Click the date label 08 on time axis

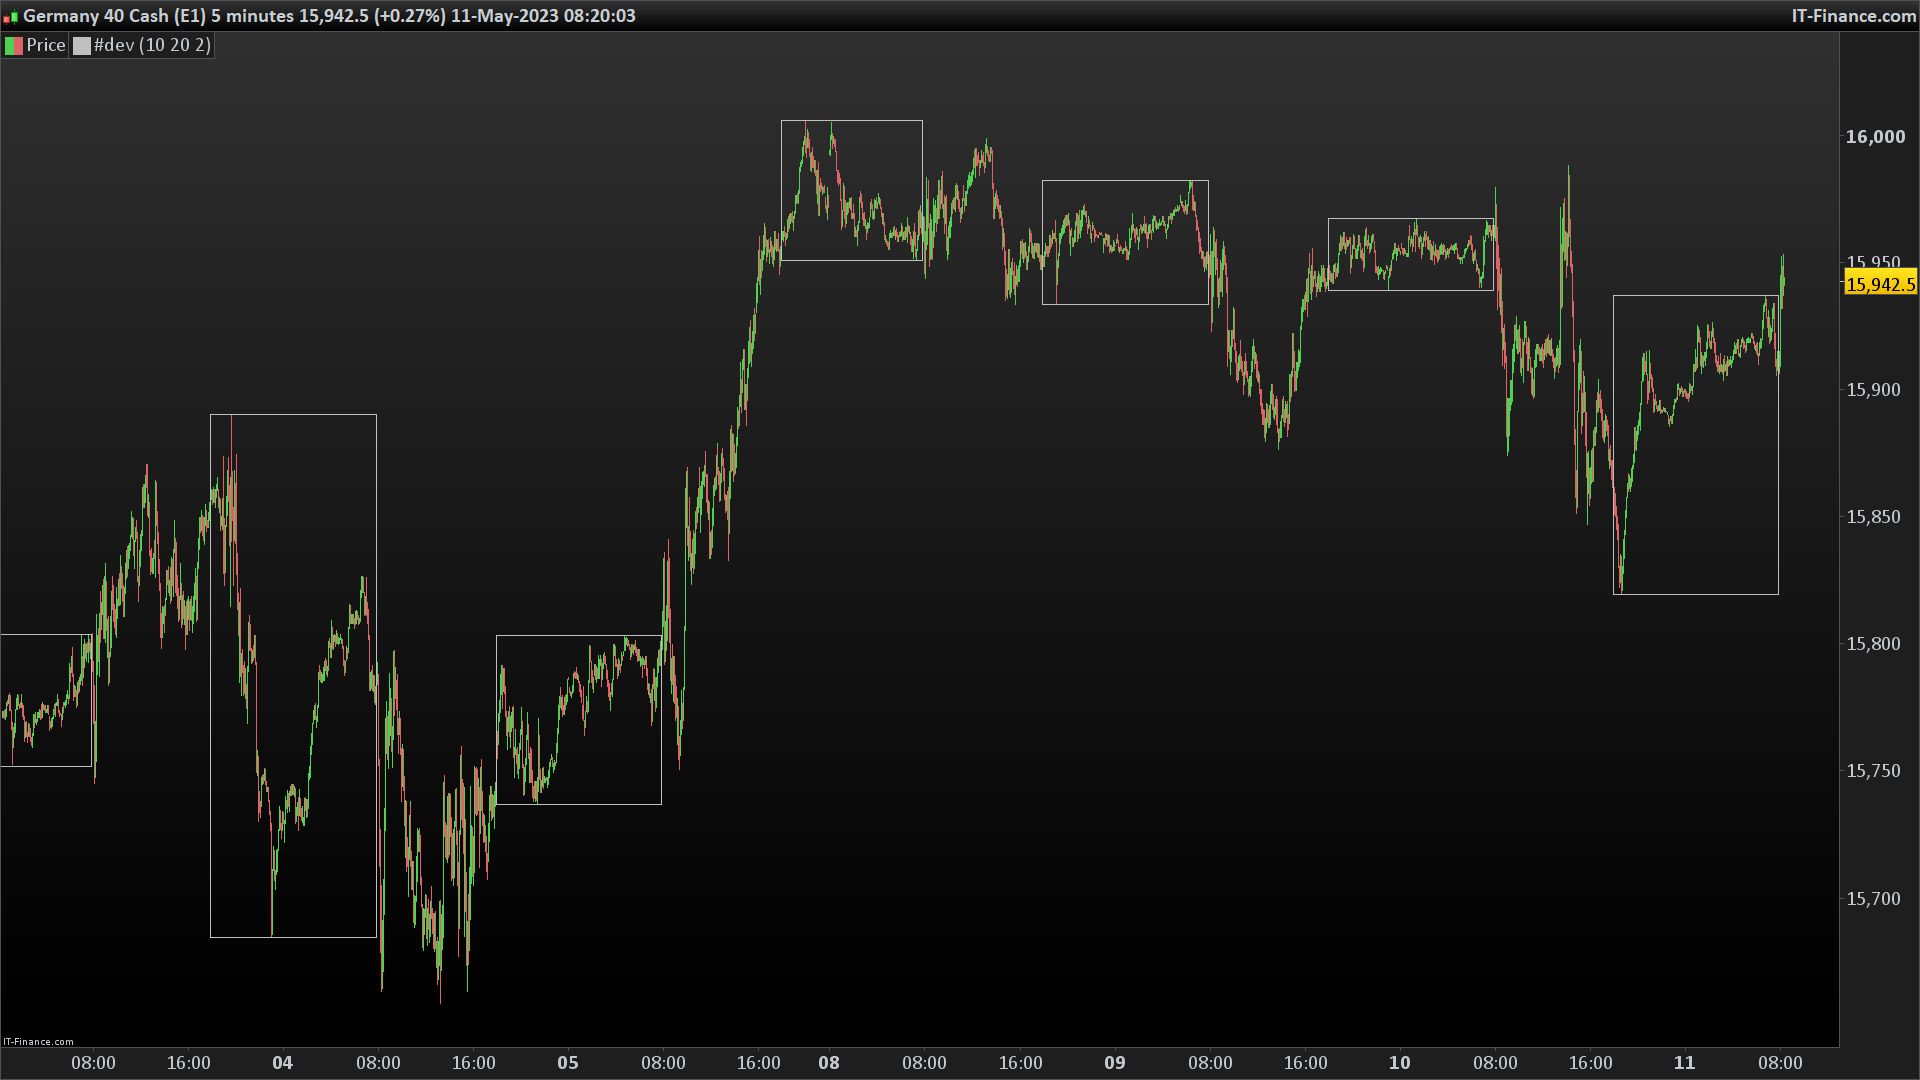click(x=829, y=1063)
